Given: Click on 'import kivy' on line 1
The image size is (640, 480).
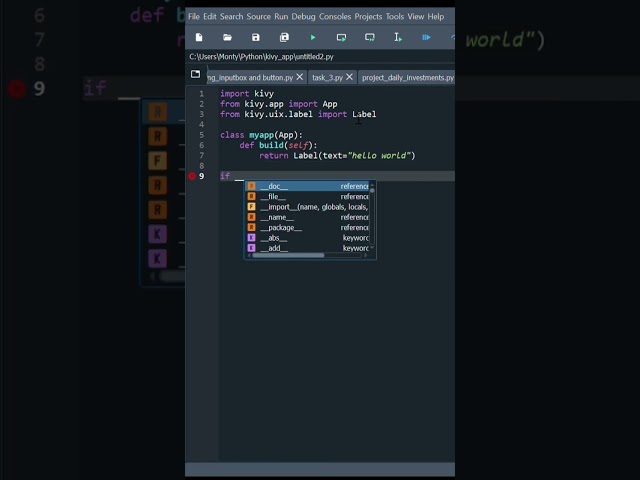Looking at the screenshot, I should pos(247,94).
